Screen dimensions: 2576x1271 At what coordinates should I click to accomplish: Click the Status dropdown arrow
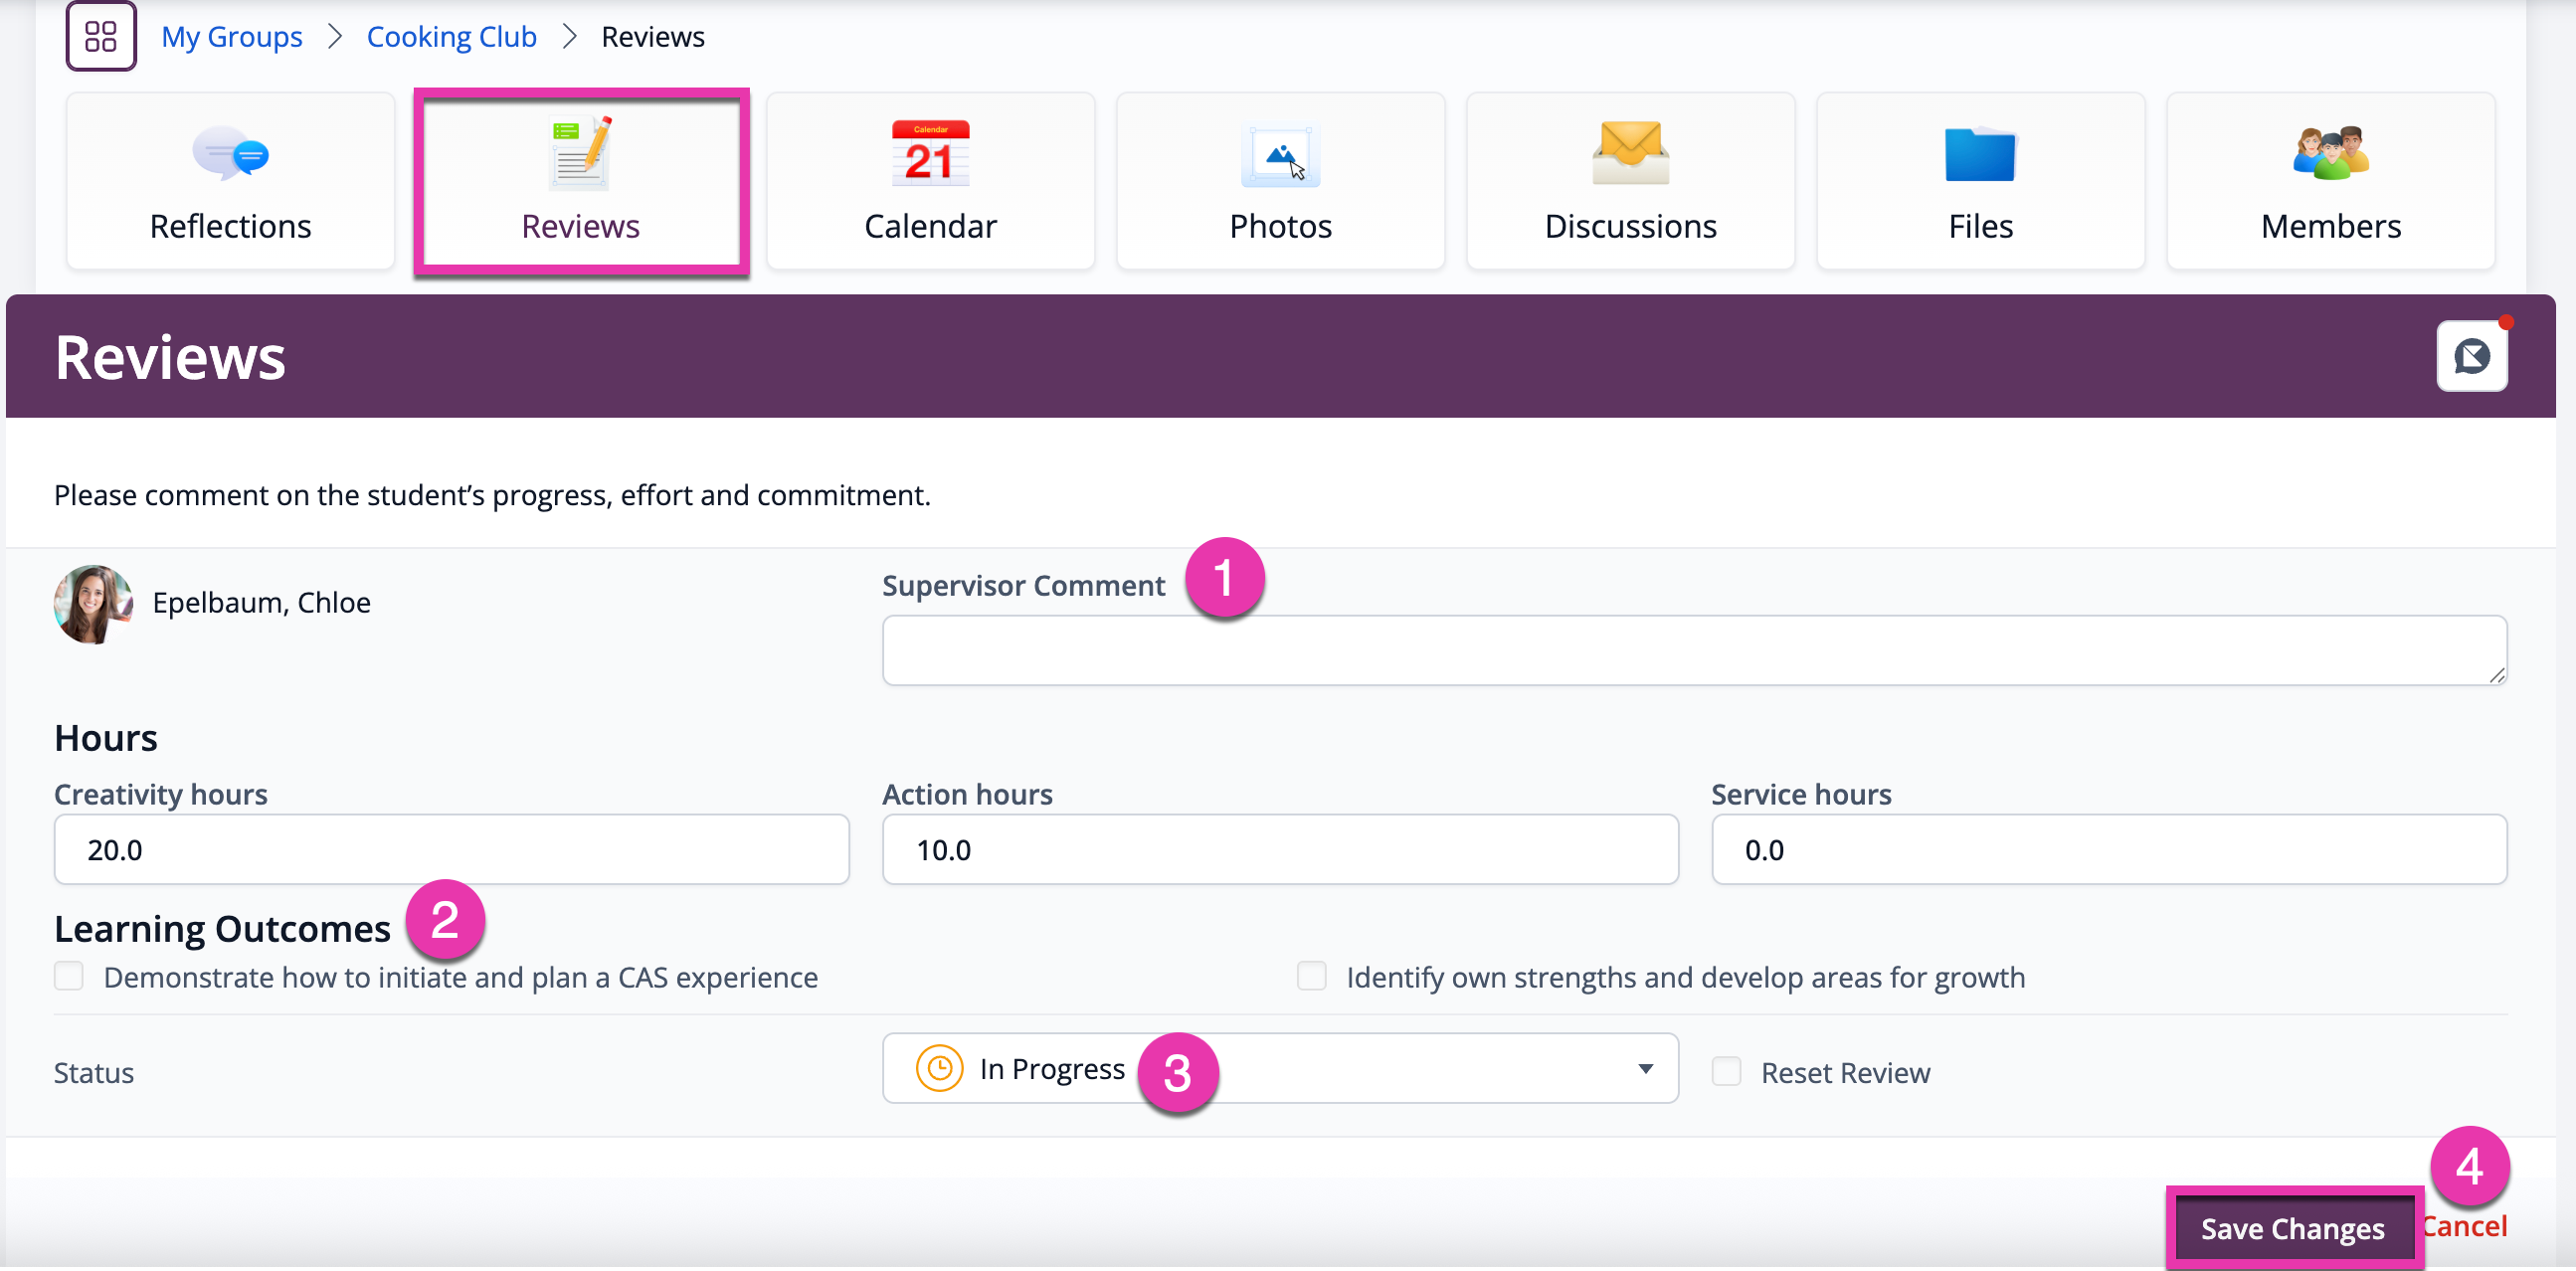tap(1645, 1069)
